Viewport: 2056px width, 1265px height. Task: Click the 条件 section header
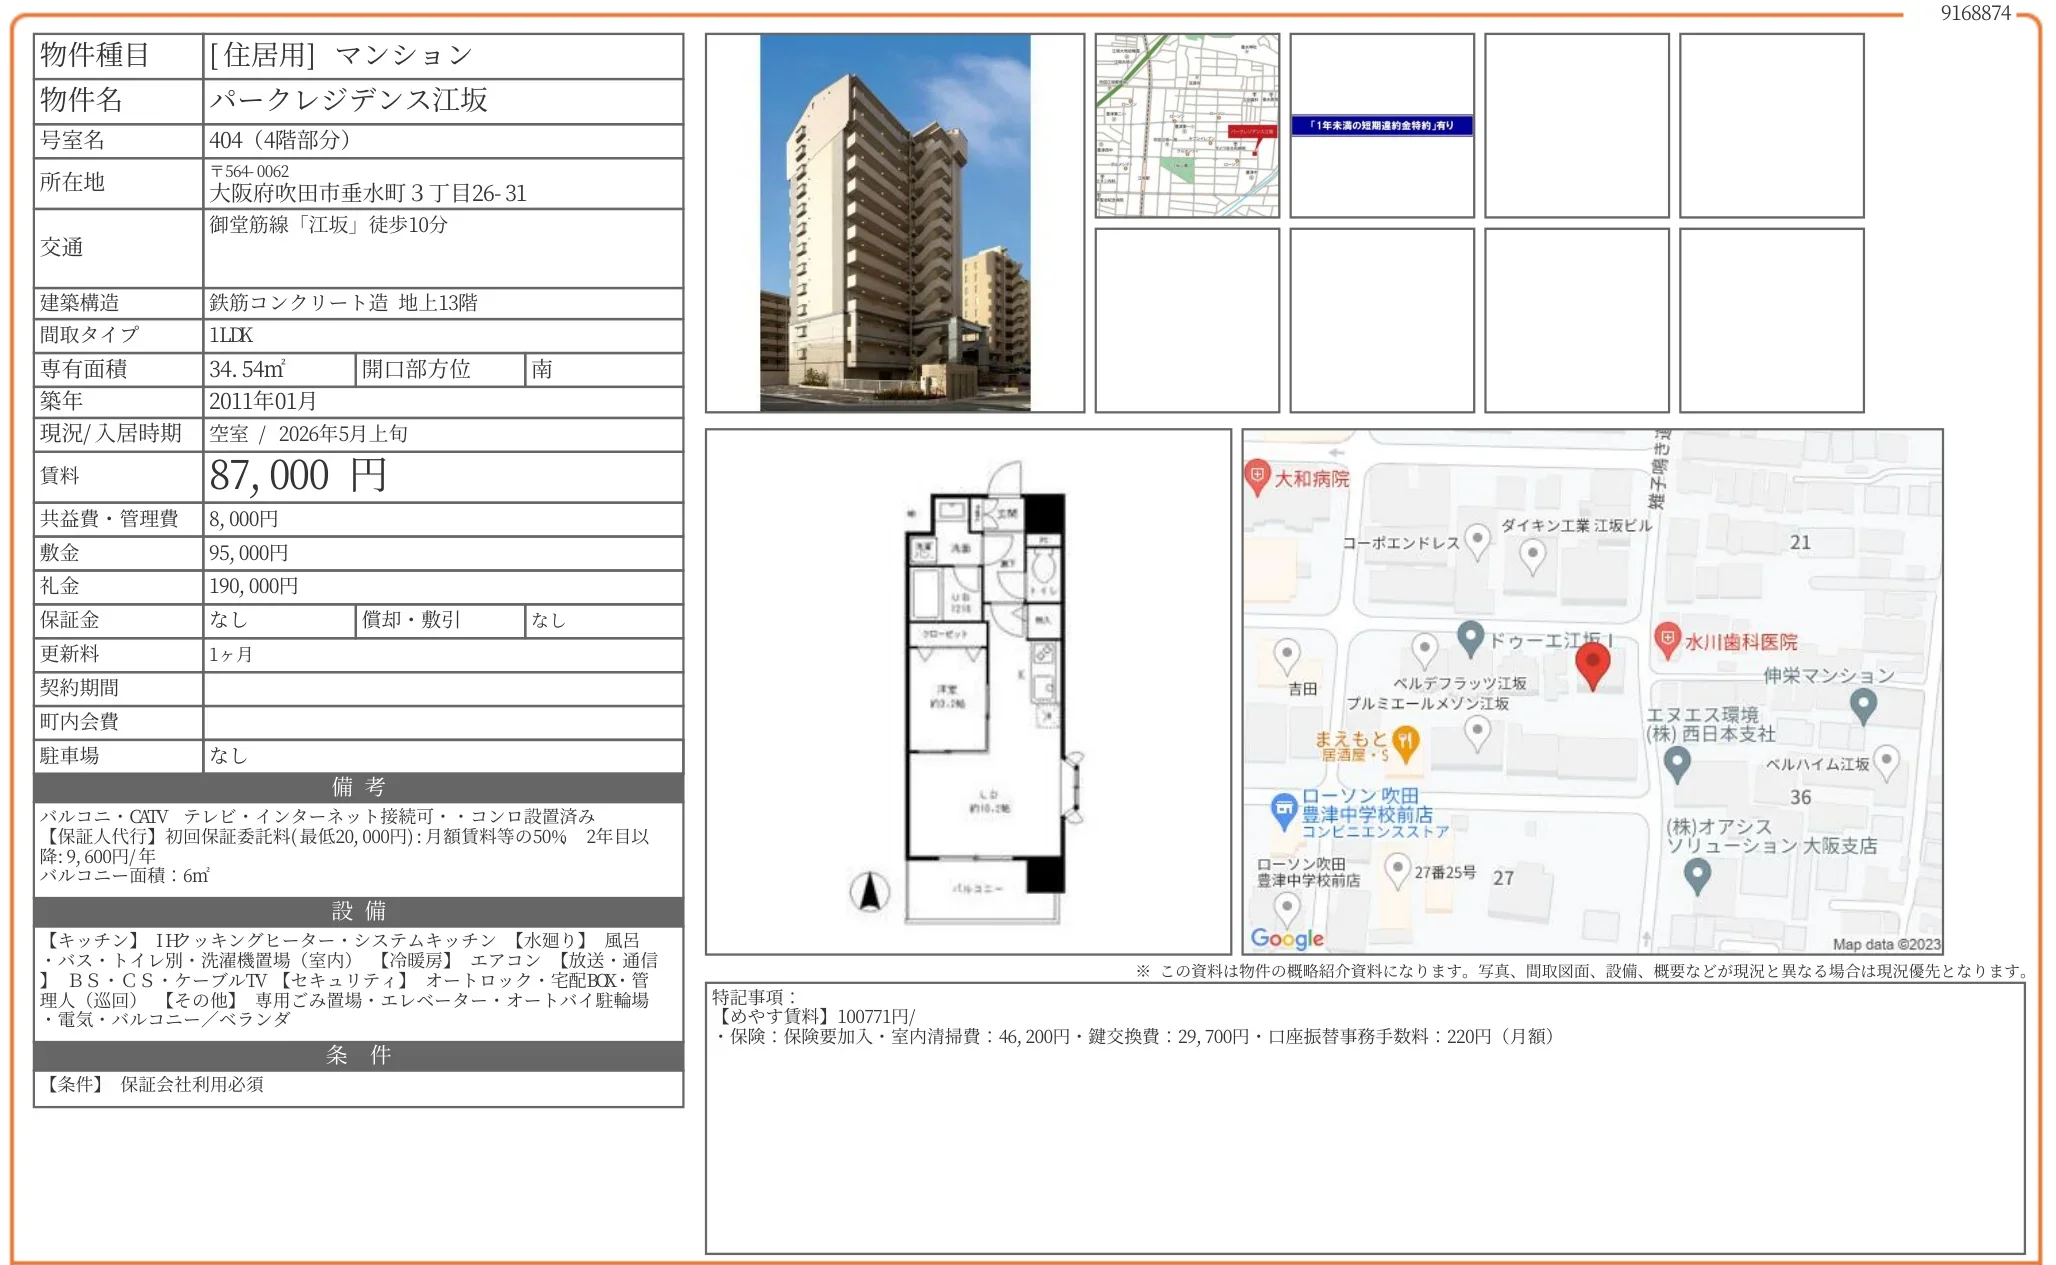point(358,1055)
